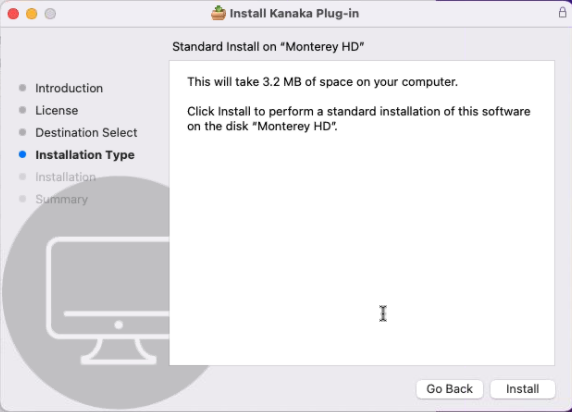Image resolution: width=572 pixels, height=412 pixels.
Task: Click the 3.2 MB space message text
Action: (322, 82)
